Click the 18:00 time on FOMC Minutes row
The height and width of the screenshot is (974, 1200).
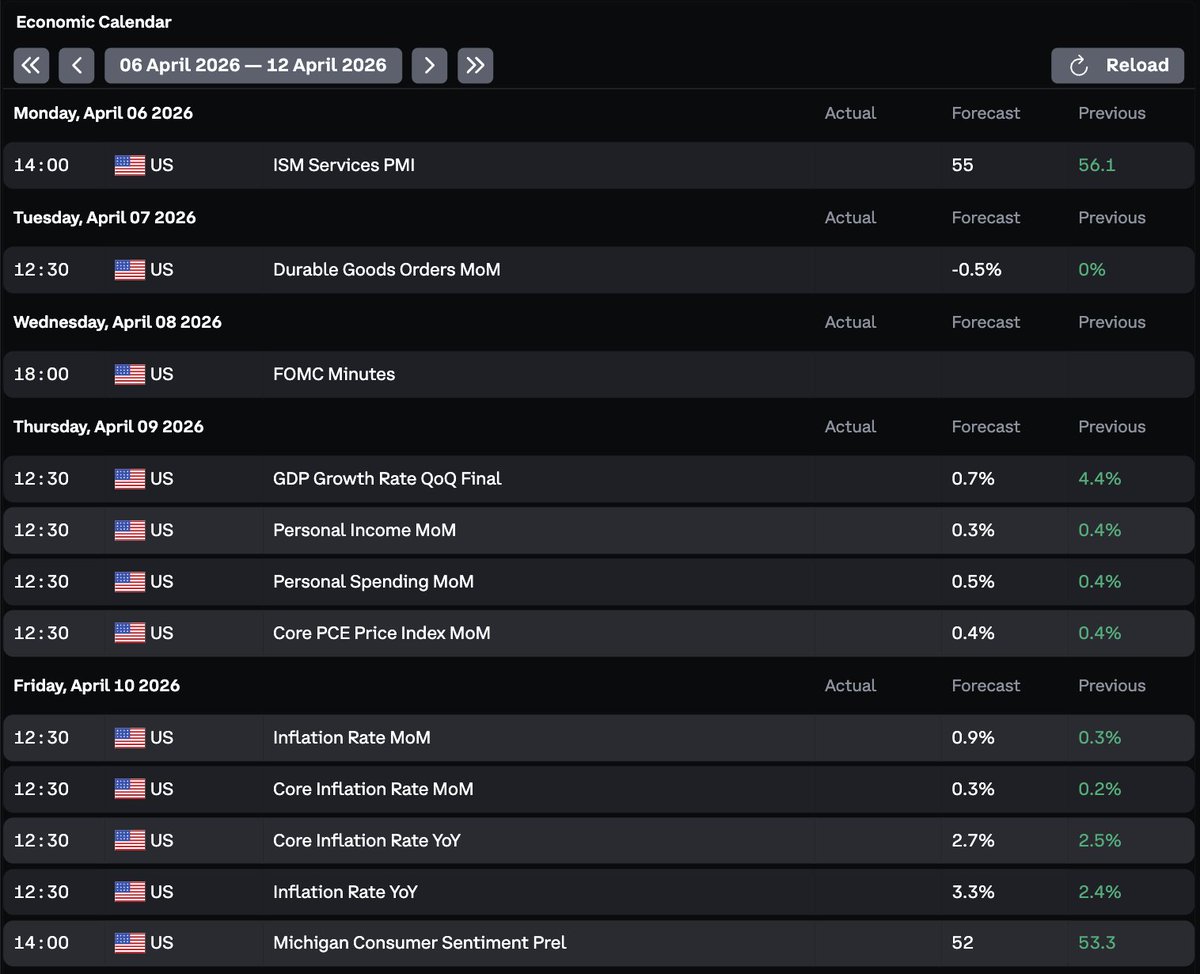click(x=41, y=374)
